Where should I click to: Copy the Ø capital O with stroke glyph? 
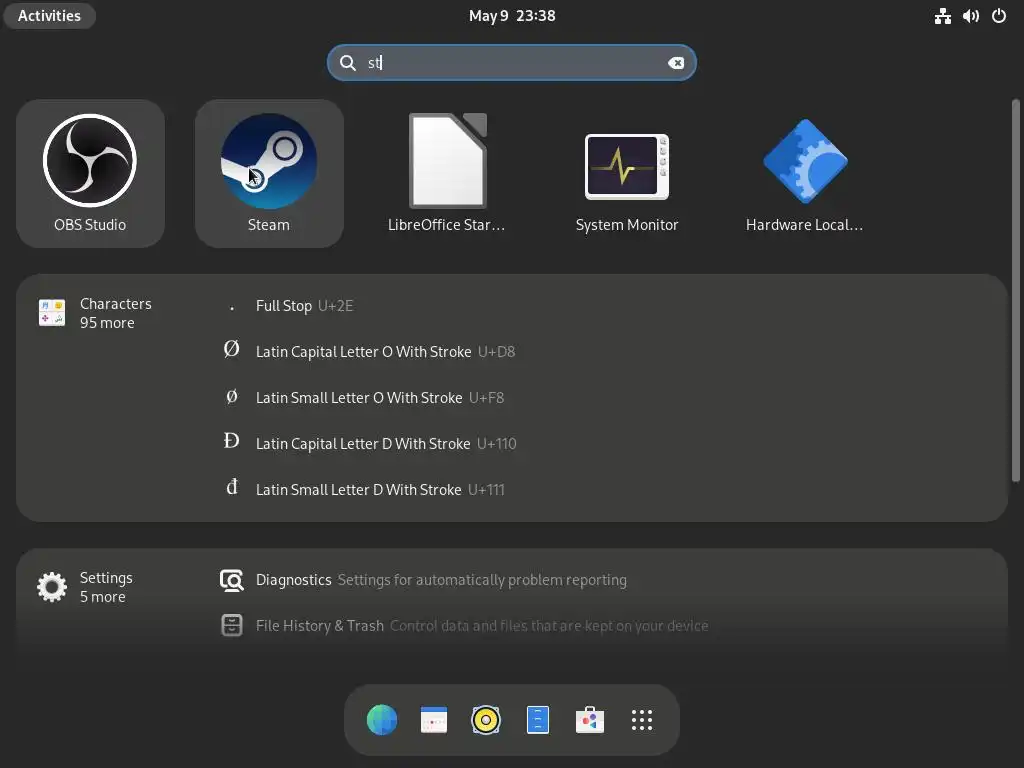231,350
